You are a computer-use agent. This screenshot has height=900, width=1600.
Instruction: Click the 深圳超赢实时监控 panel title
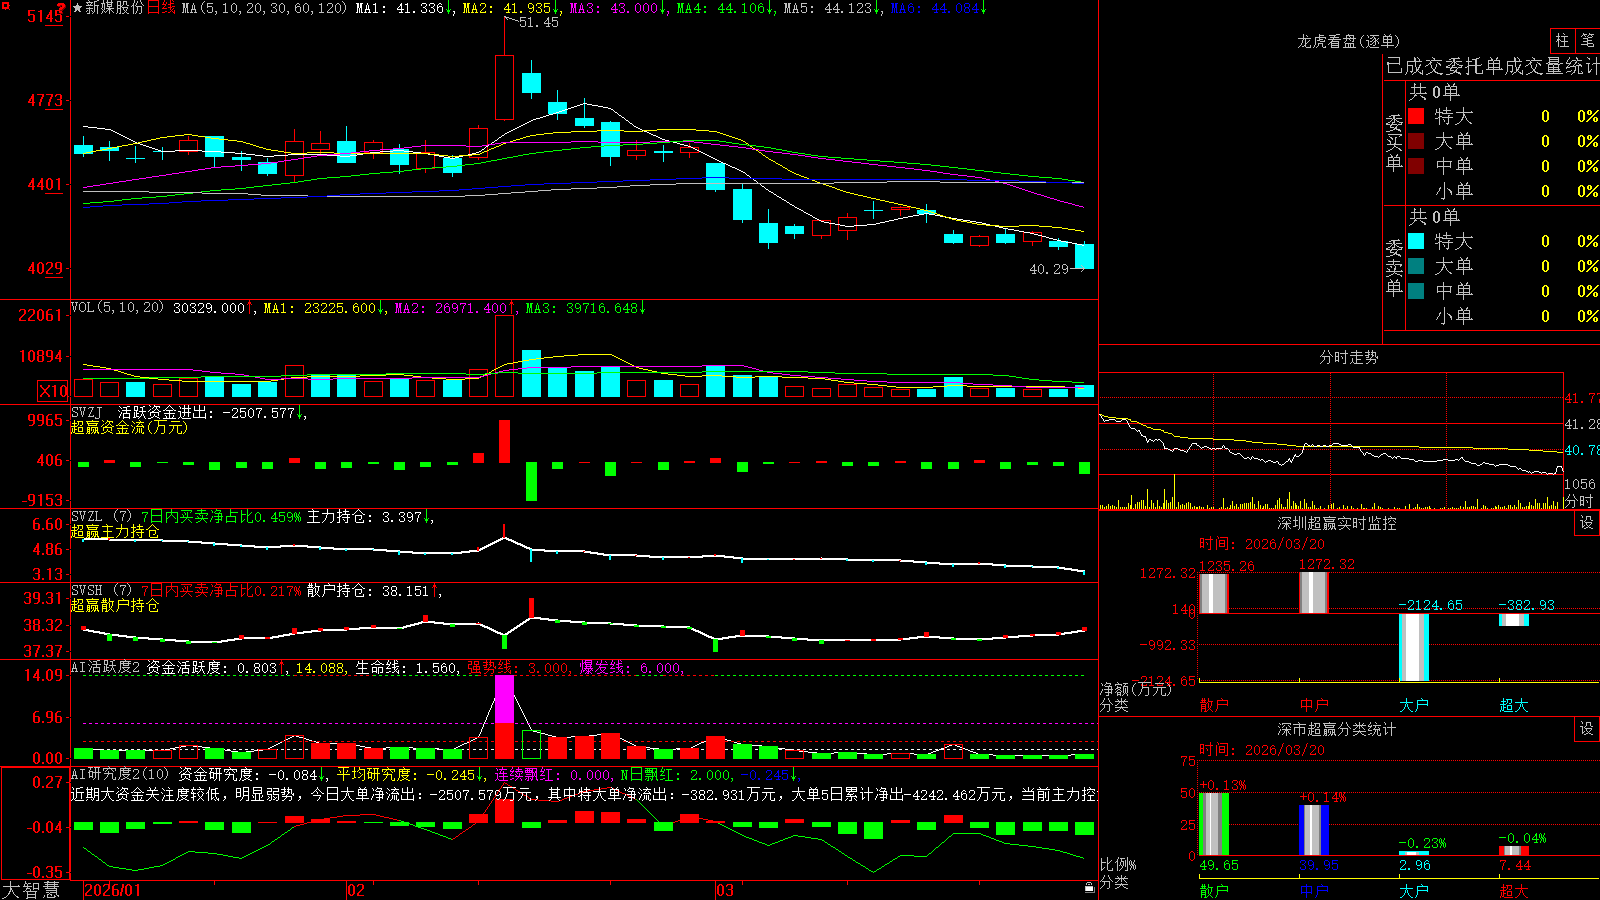click(1336, 523)
